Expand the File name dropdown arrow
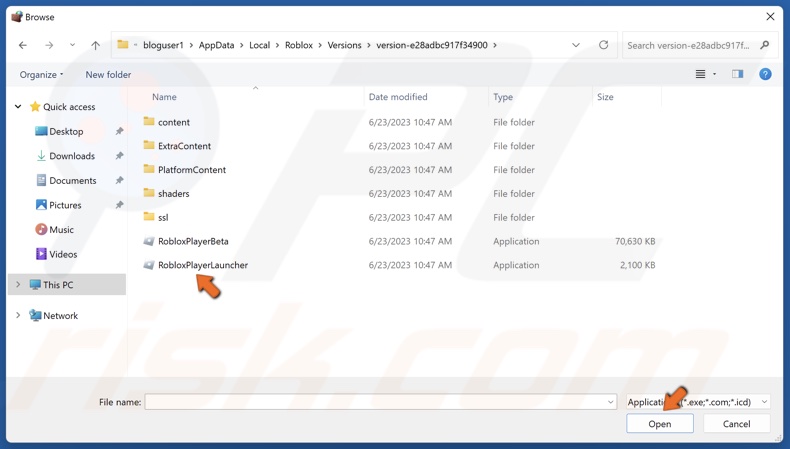 (611, 402)
